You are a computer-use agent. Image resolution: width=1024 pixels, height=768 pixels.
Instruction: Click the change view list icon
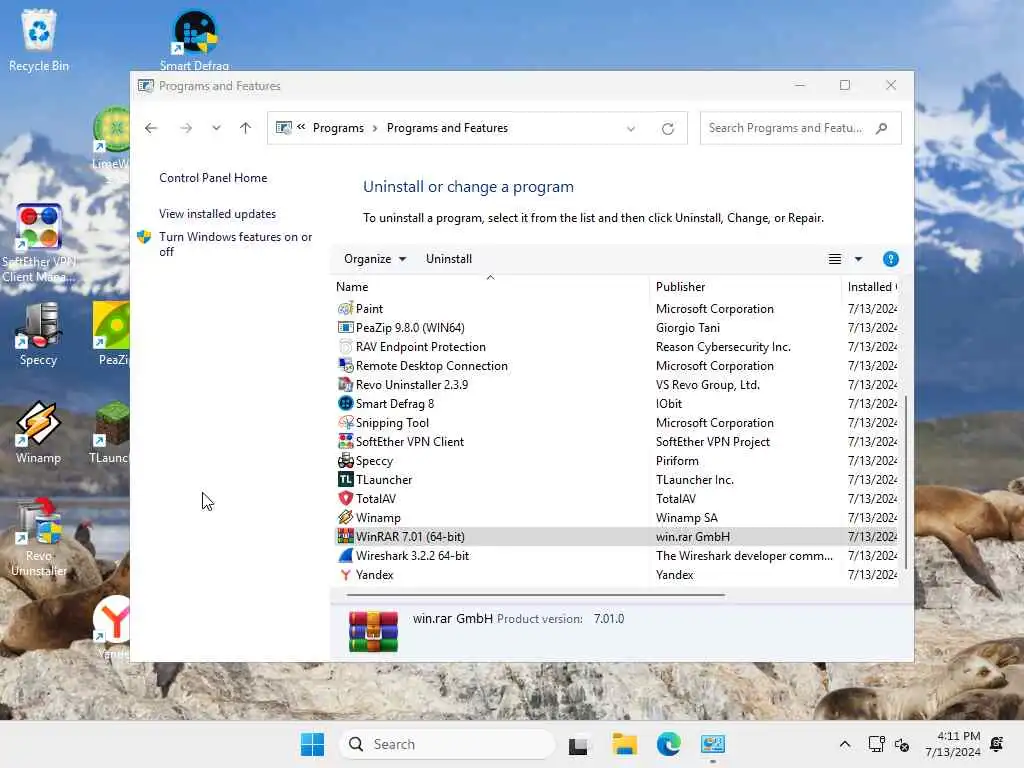835,259
